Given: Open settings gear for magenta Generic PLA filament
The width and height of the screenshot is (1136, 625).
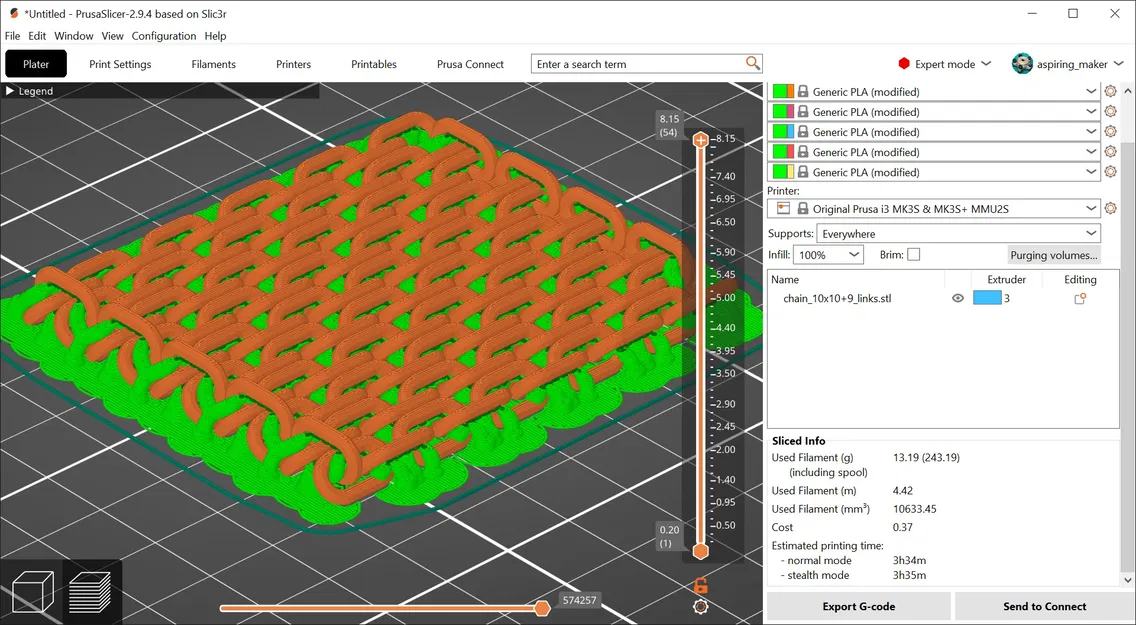Looking at the screenshot, I should [1110, 112].
